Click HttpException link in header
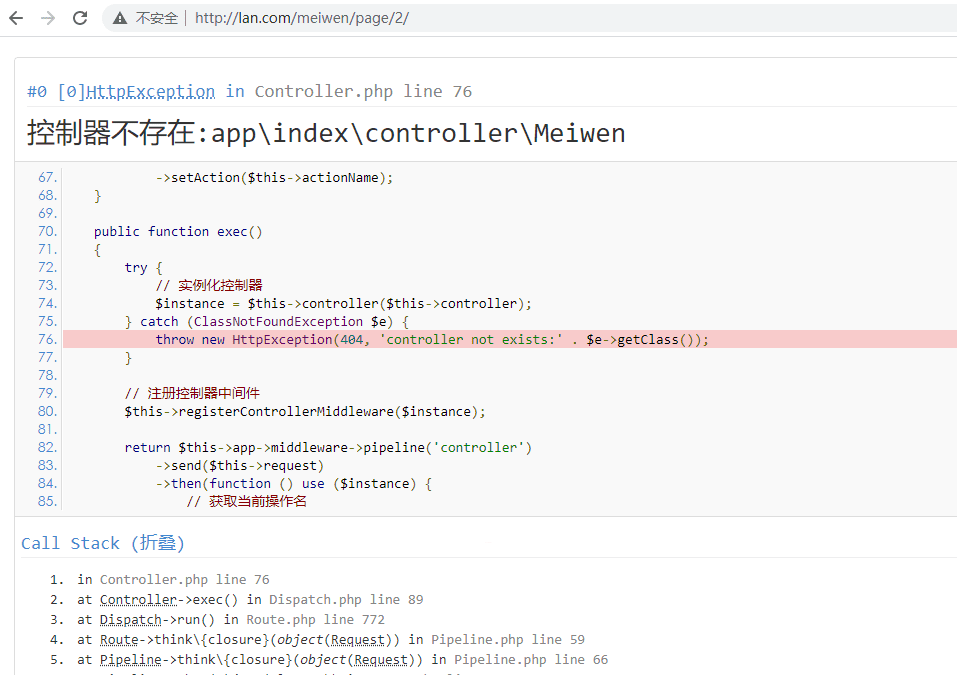Image resolution: width=957 pixels, height=675 pixels. [x=150, y=92]
